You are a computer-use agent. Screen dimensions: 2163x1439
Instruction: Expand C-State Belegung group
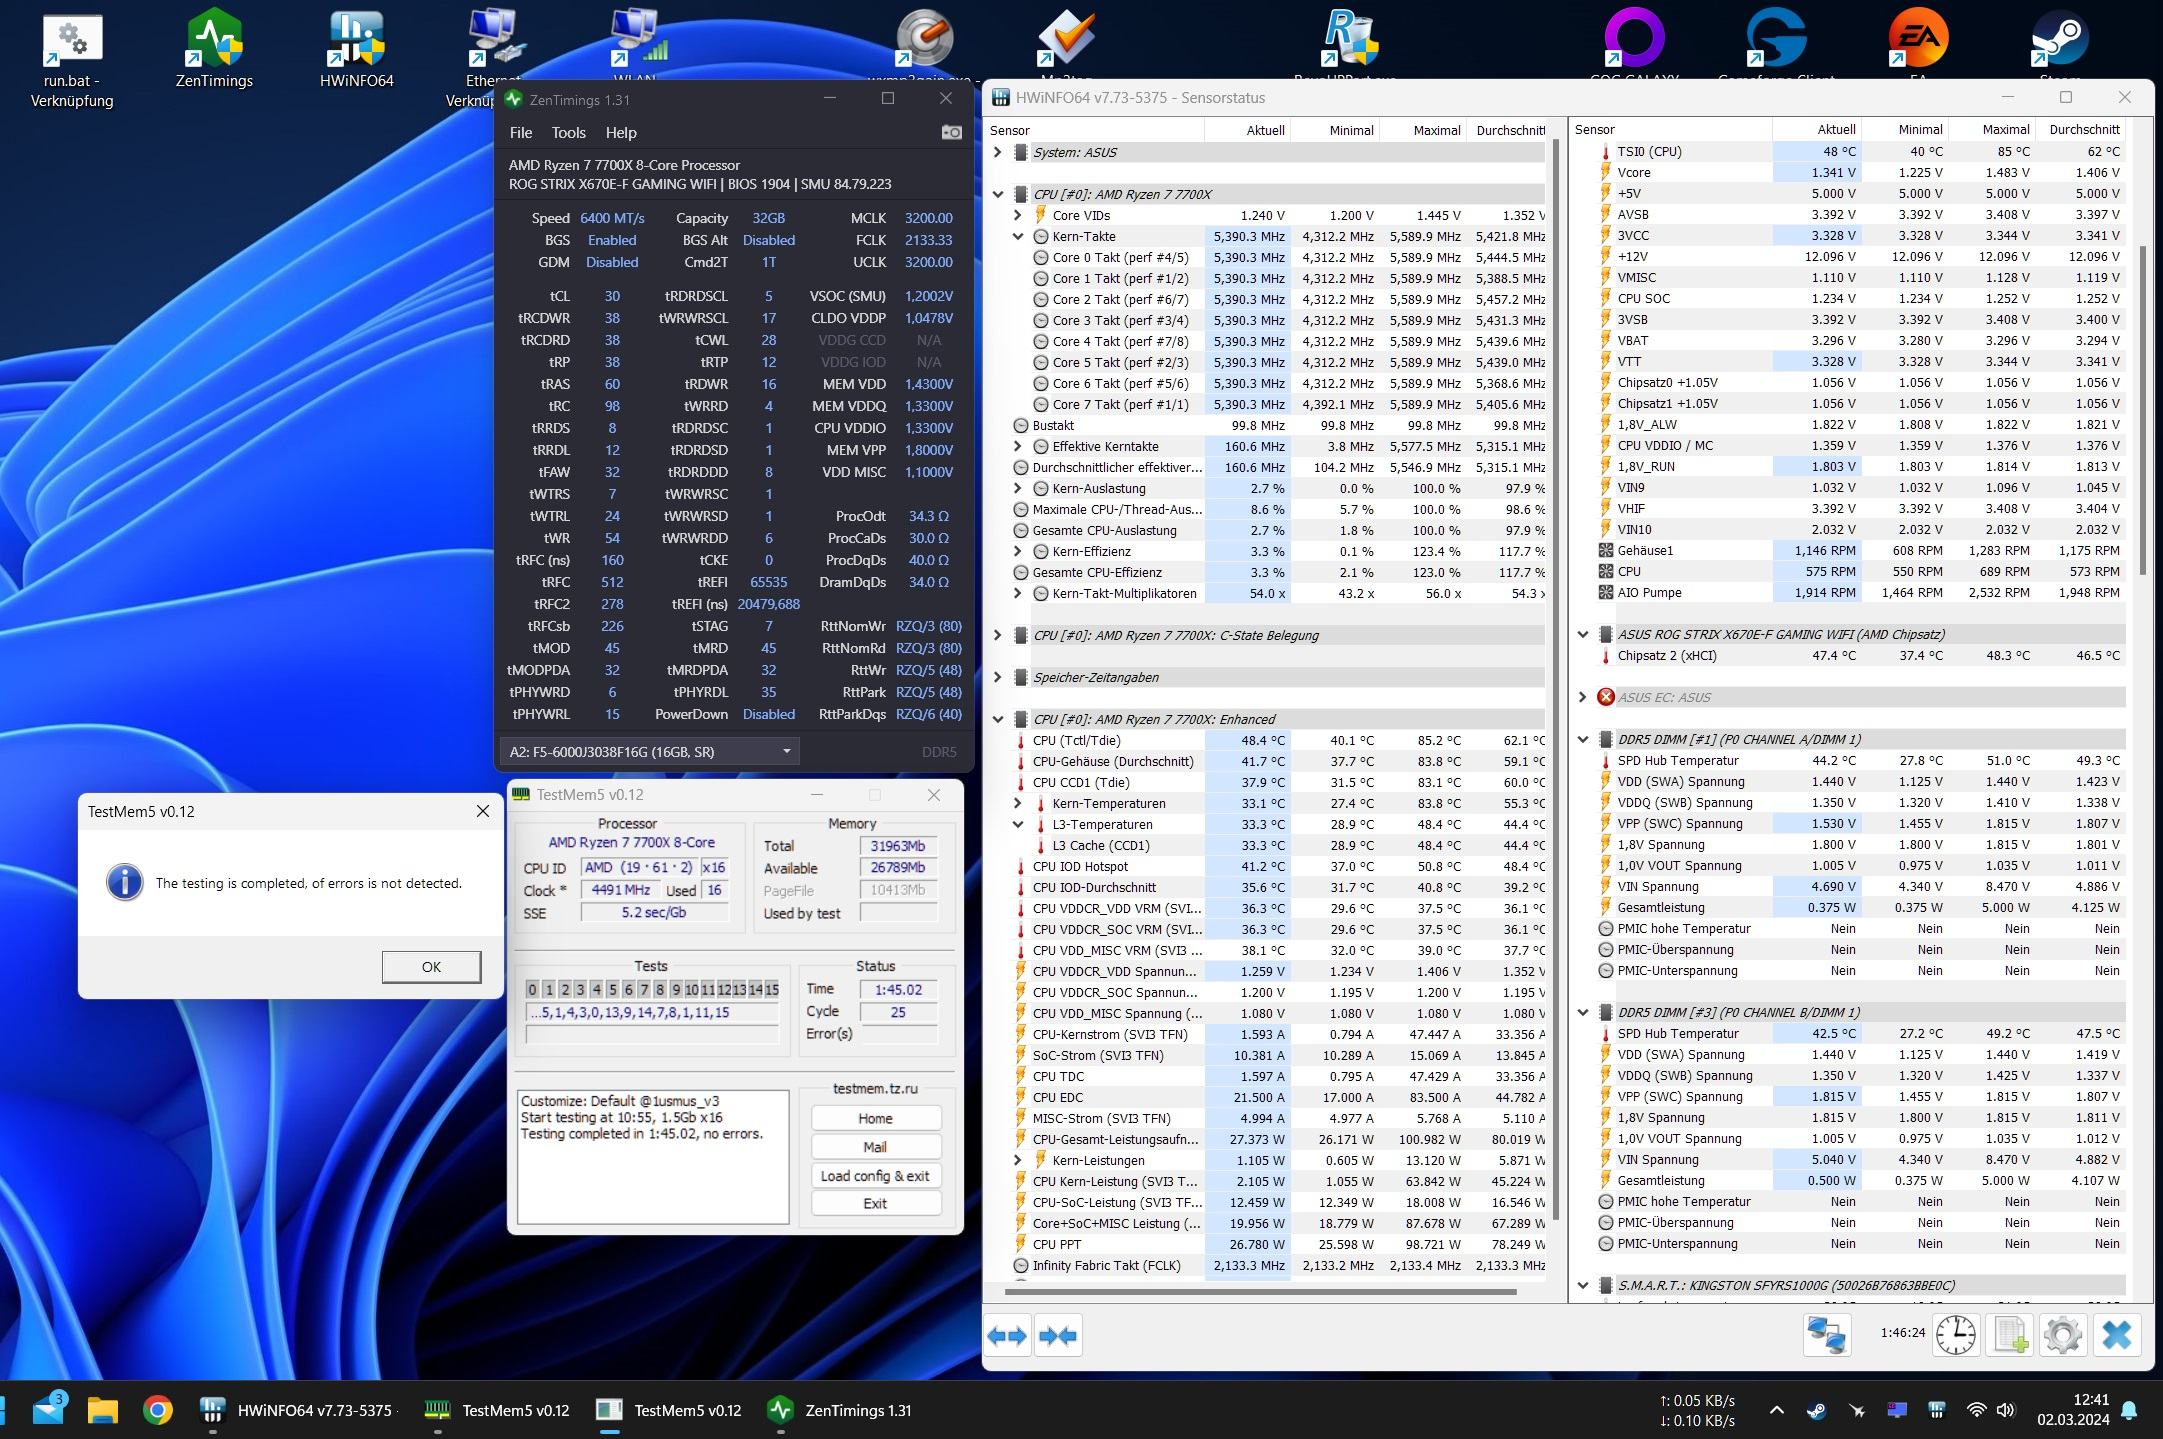click(997, 635)
